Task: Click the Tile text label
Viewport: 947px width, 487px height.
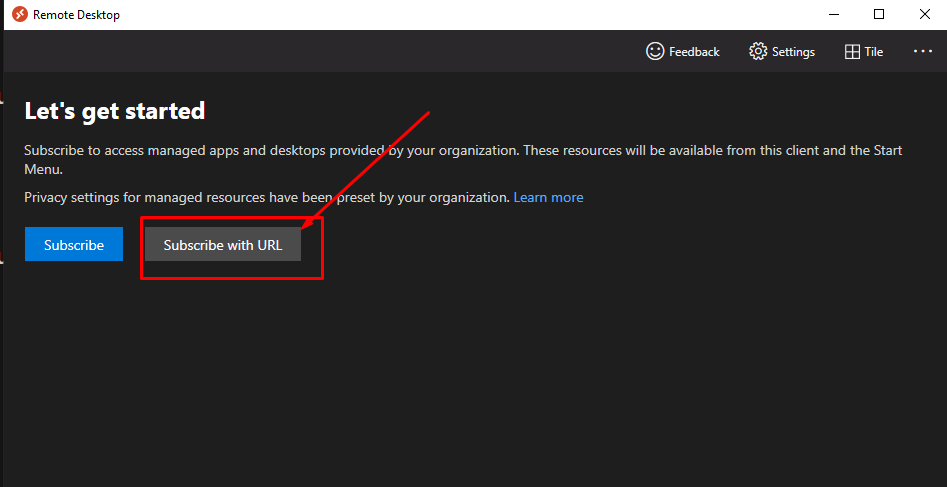Action: click(x=873, y=52)
